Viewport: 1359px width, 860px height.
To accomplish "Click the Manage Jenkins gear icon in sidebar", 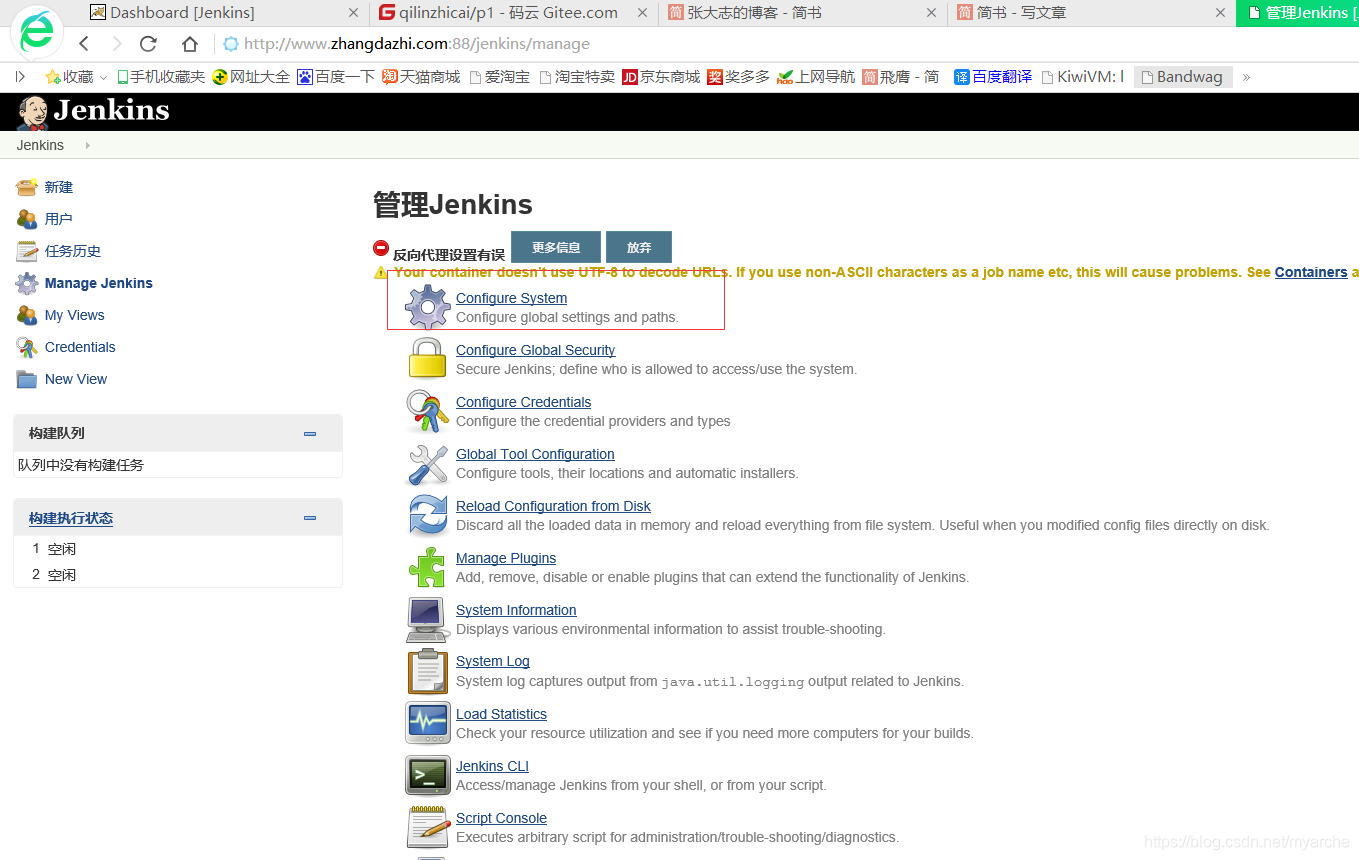I will [x=27, y=283].
